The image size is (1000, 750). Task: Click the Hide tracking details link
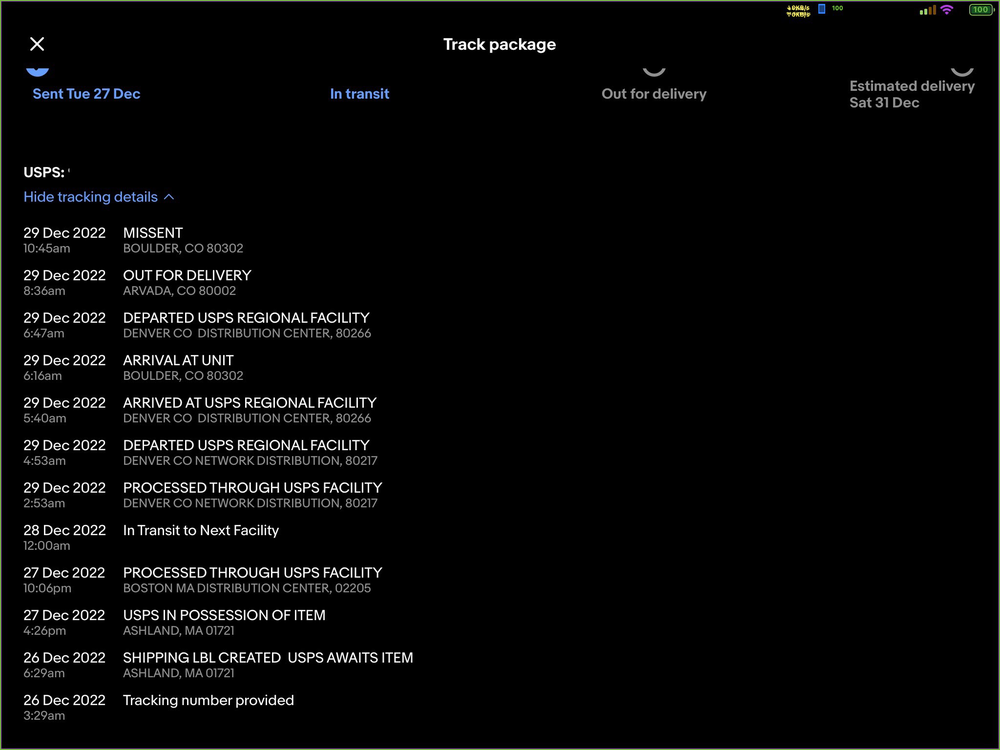[91, 197]
